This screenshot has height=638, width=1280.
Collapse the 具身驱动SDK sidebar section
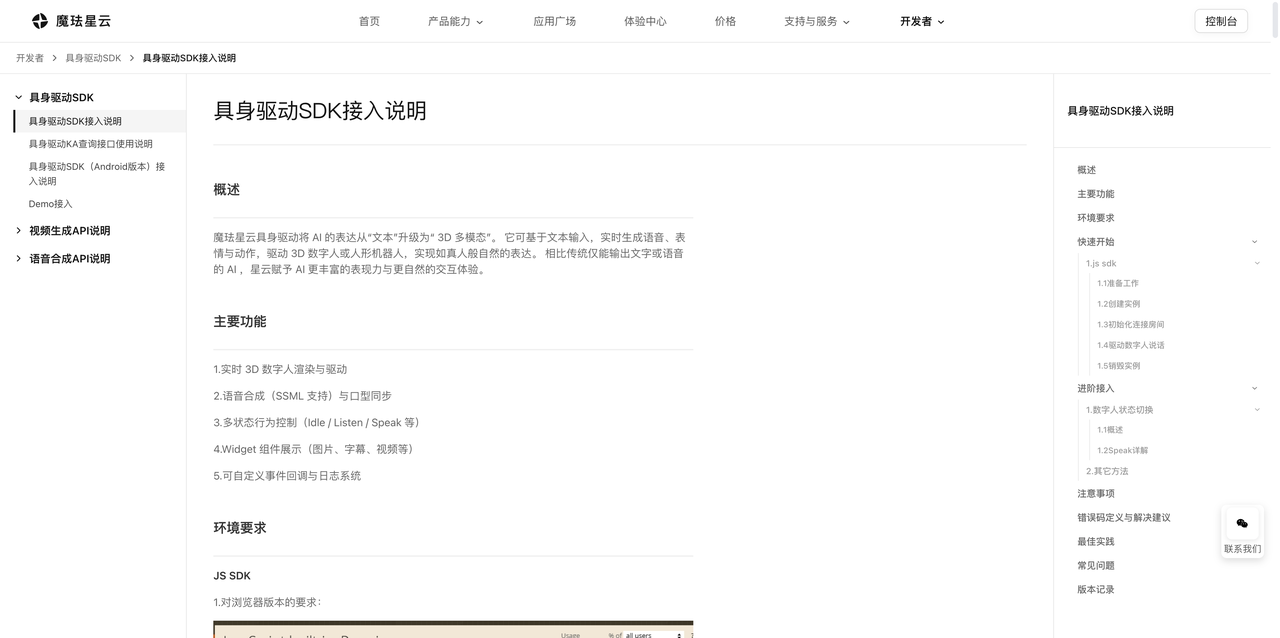point(19,97)
